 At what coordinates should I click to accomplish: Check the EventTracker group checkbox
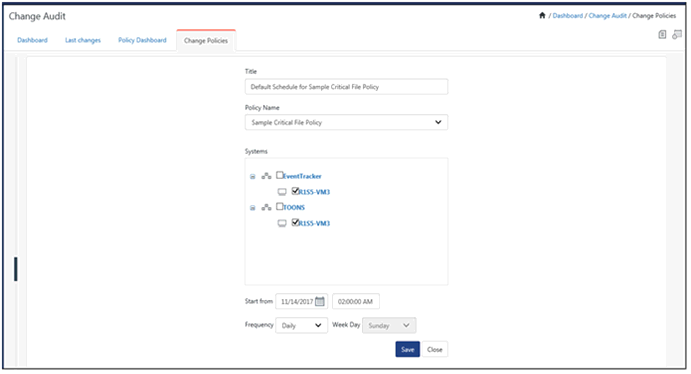(279, 175)
